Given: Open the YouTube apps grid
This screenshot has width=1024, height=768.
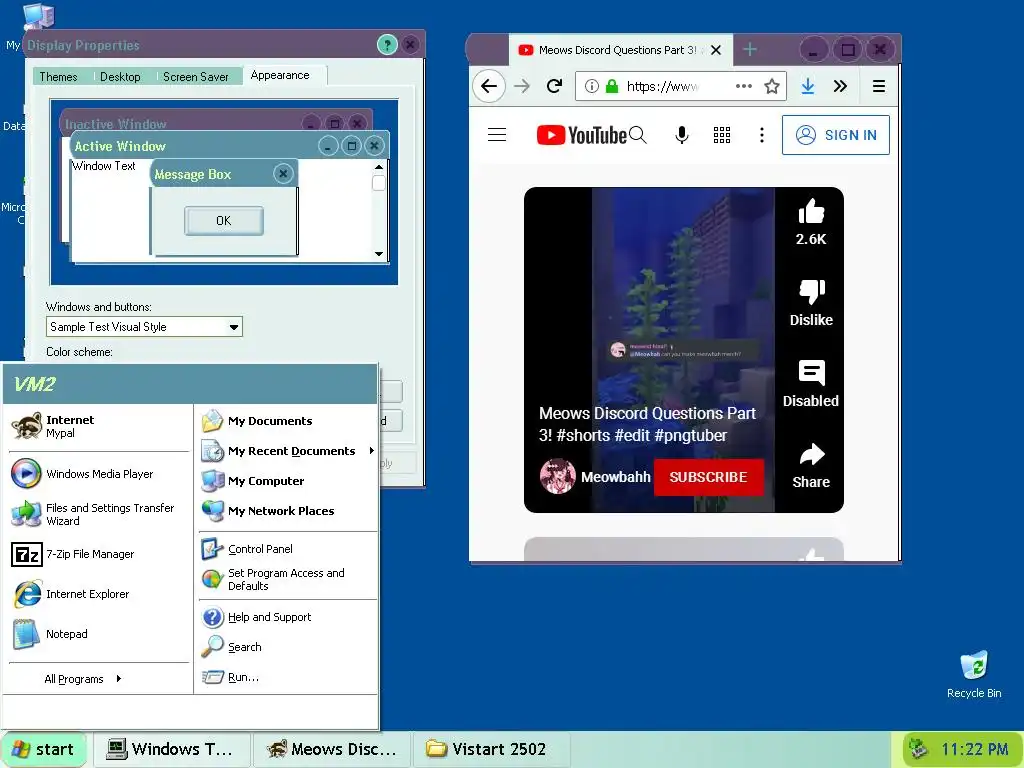Looking at the screenshot, I should (722, 135).
